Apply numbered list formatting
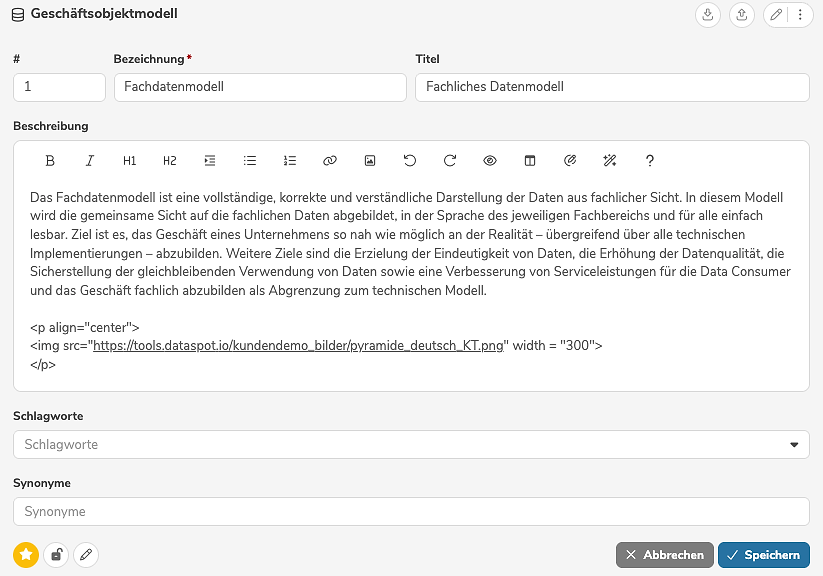 tap(289, 160)
